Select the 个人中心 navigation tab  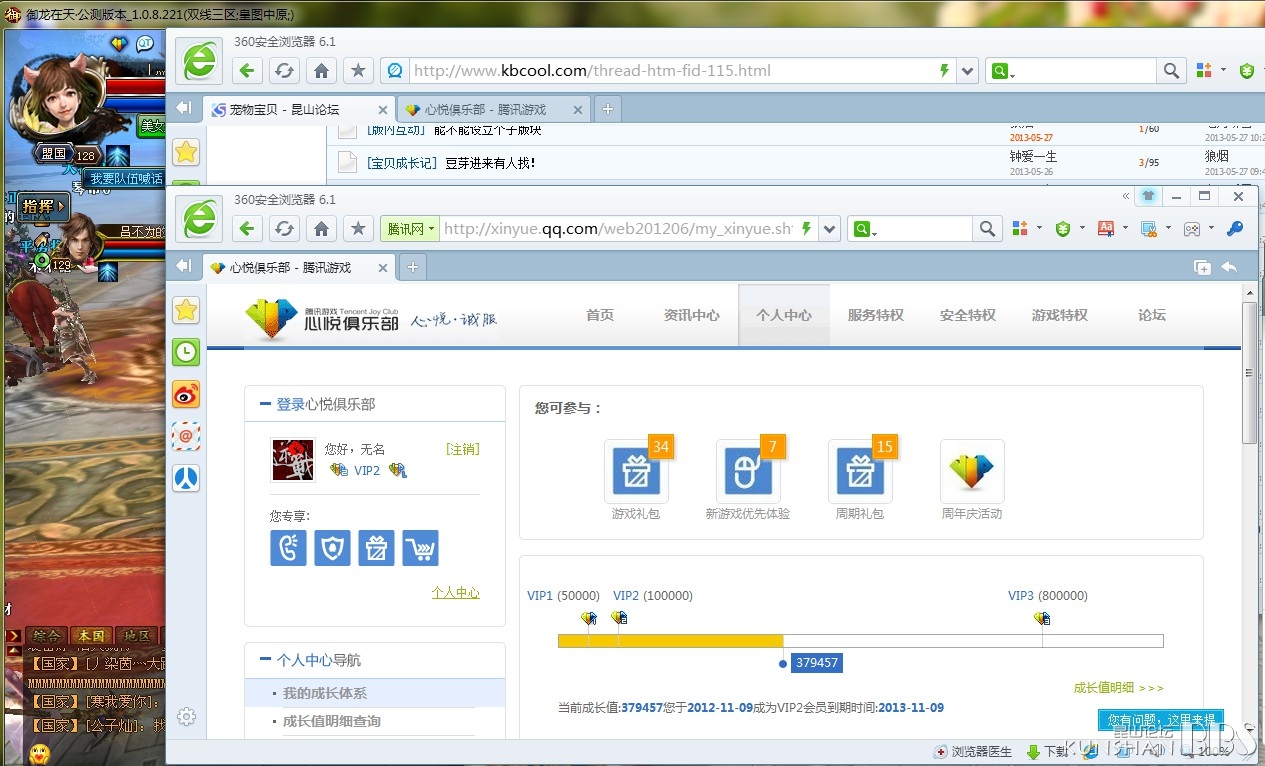(784, 315)
